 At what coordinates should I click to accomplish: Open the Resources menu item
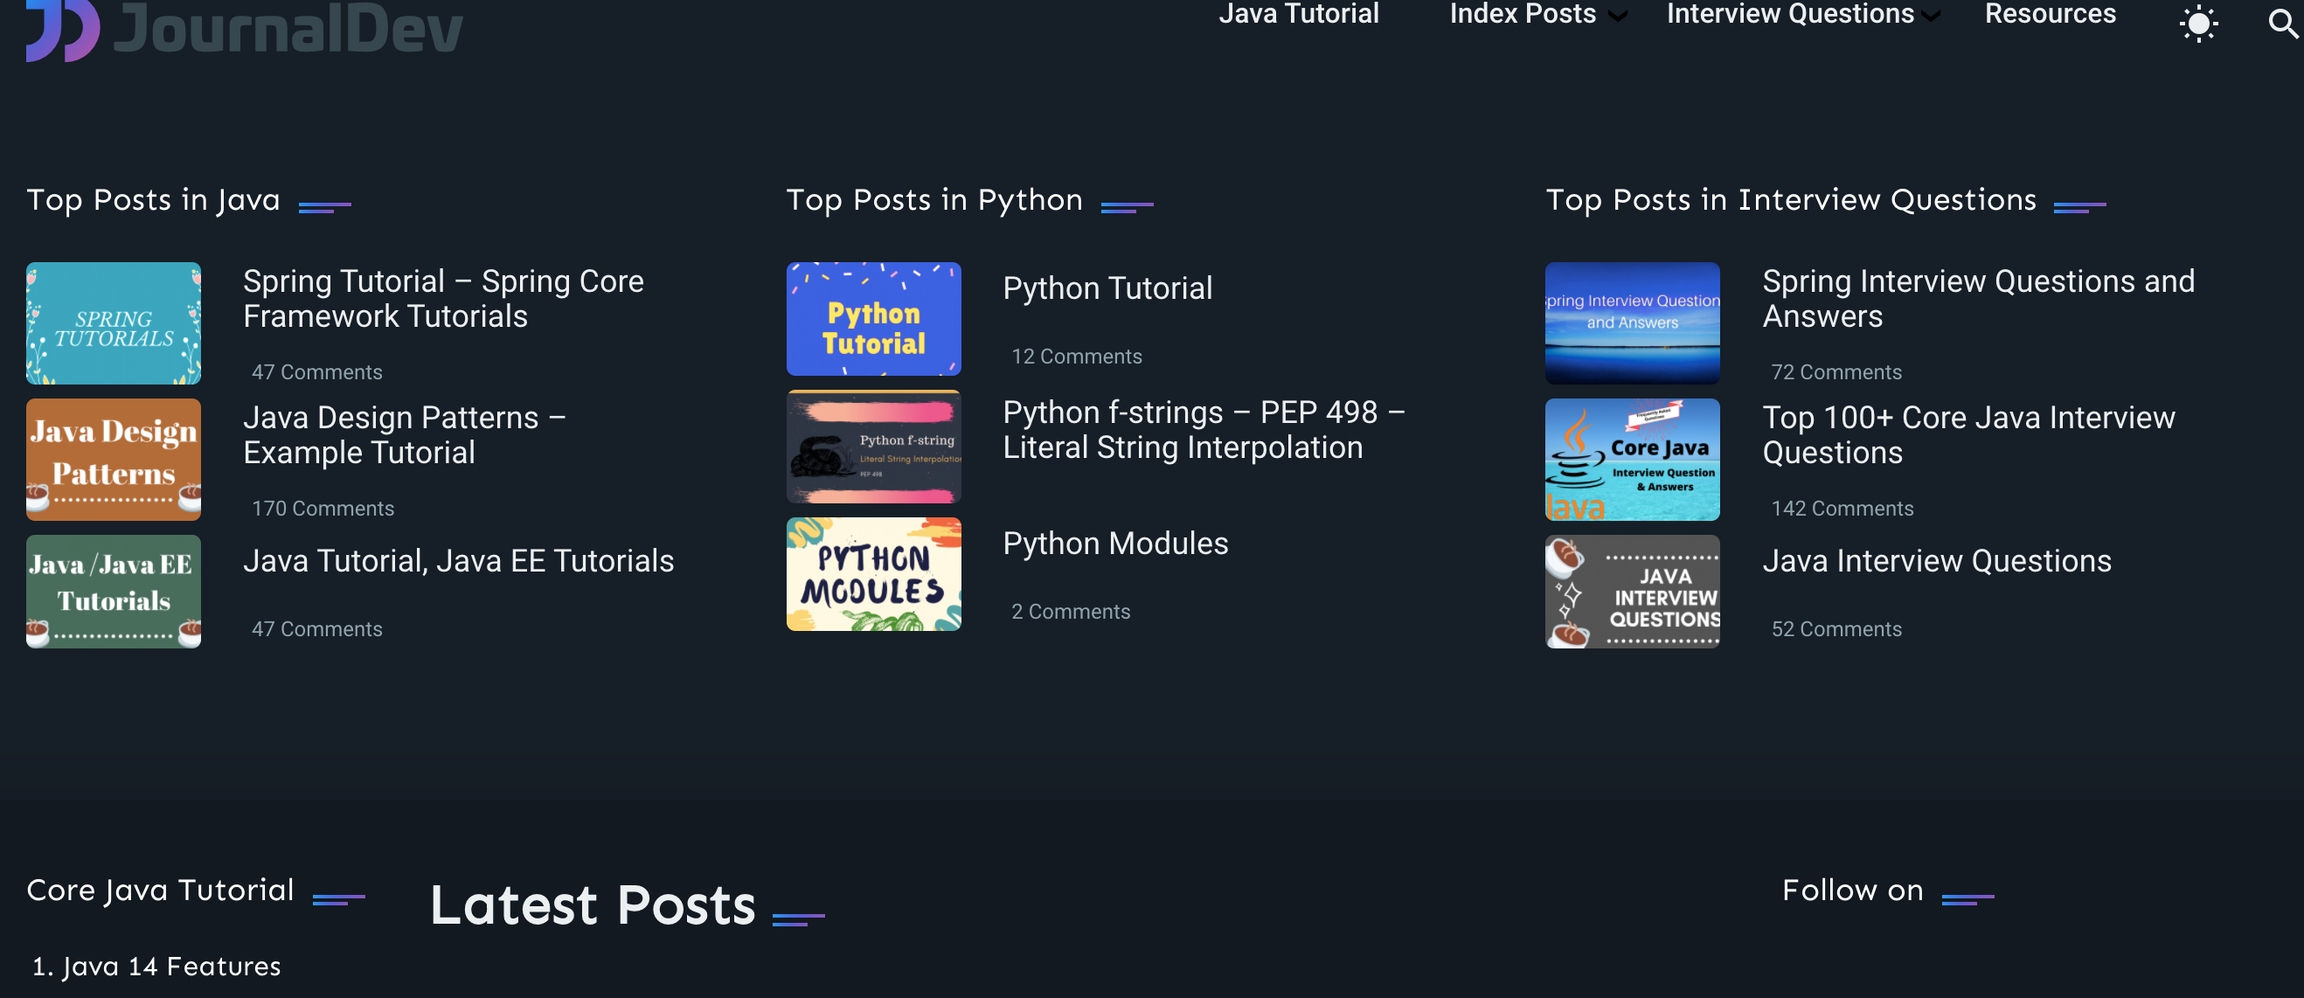(x=2050, y=14)
